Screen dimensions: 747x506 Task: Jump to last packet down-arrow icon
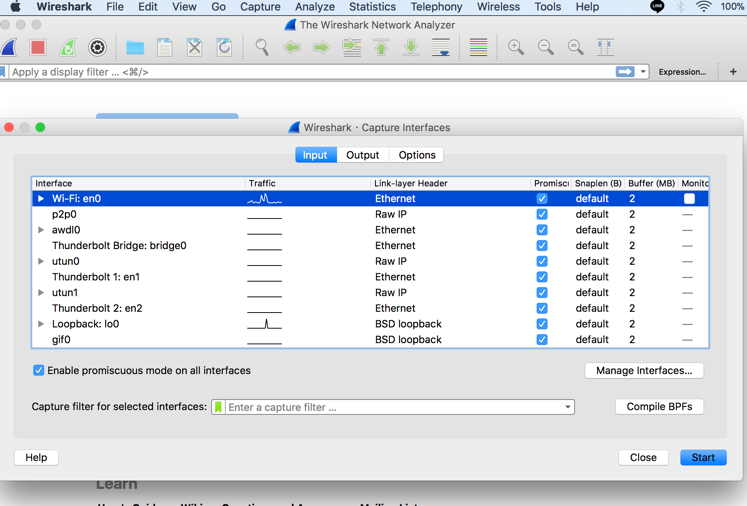[411, 48]
